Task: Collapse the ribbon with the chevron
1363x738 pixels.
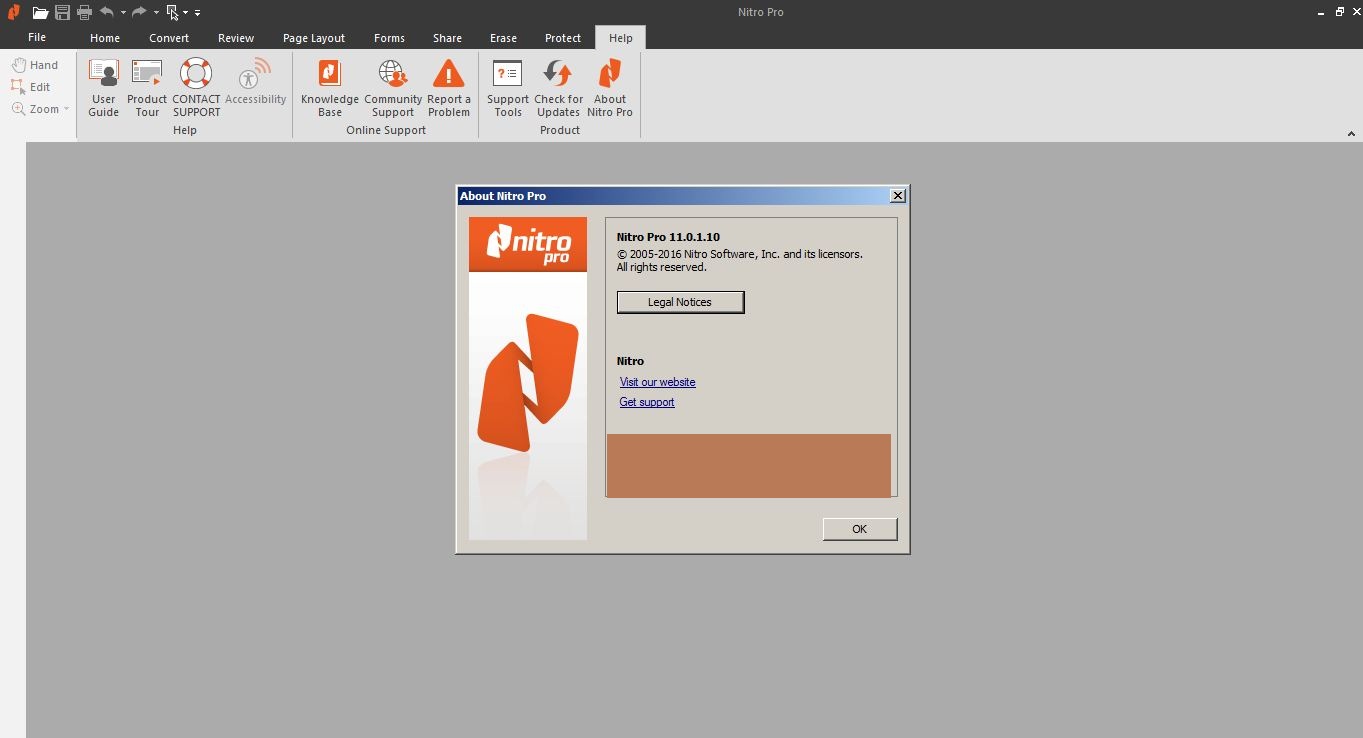Action: point(1351,133)
